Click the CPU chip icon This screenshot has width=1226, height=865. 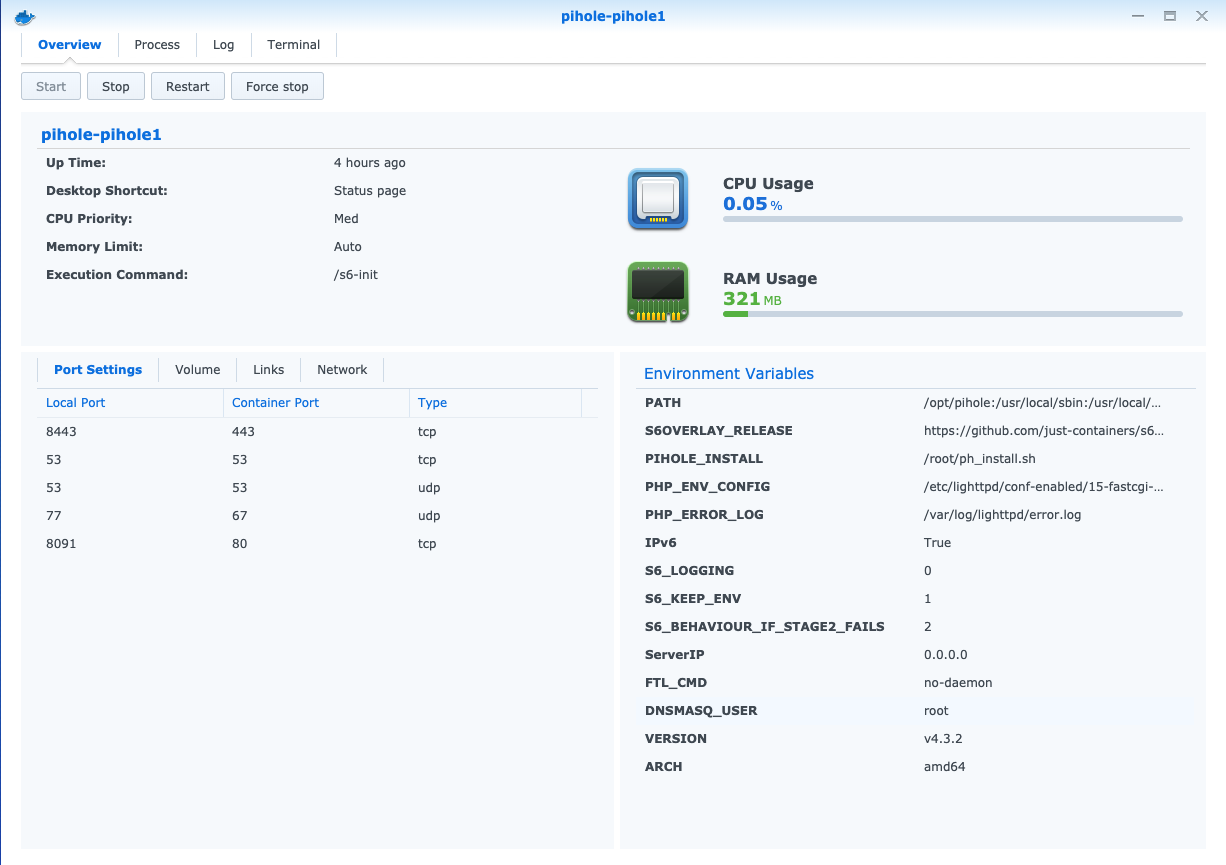[x=657, y=199]
